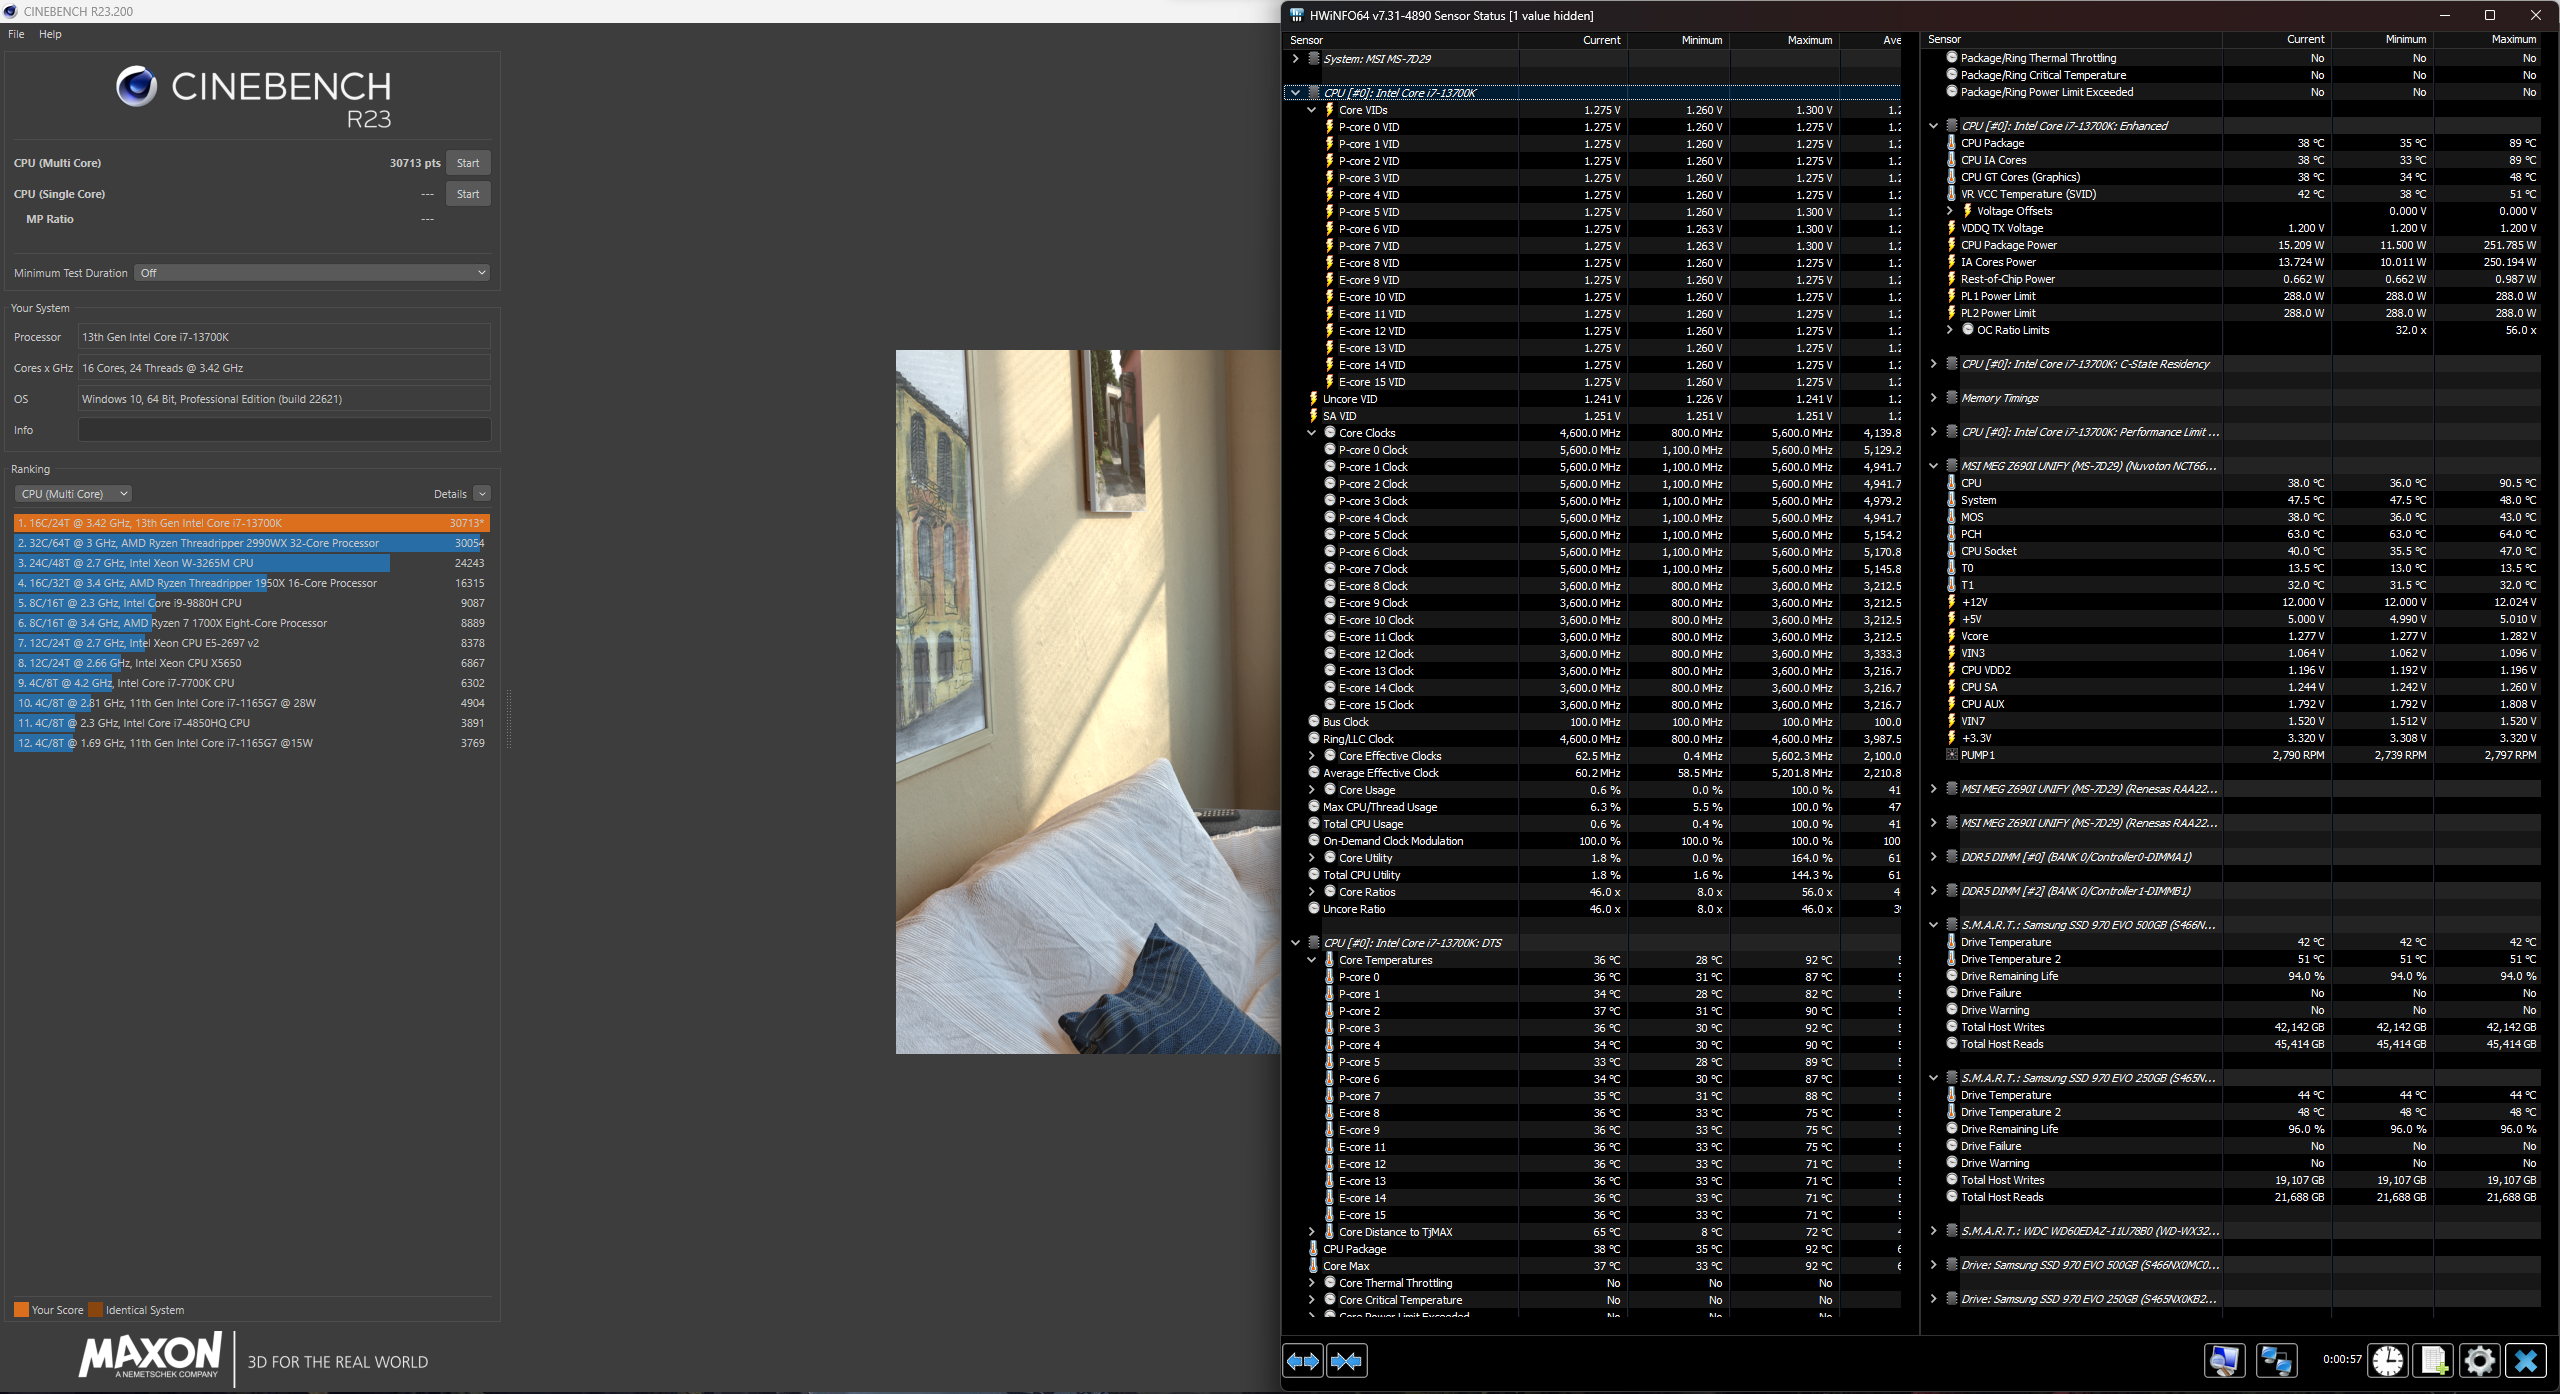Click the chip icon beside System: MSI MS-7D29
The image size is (2560, 1394).
pos(1314,59)
